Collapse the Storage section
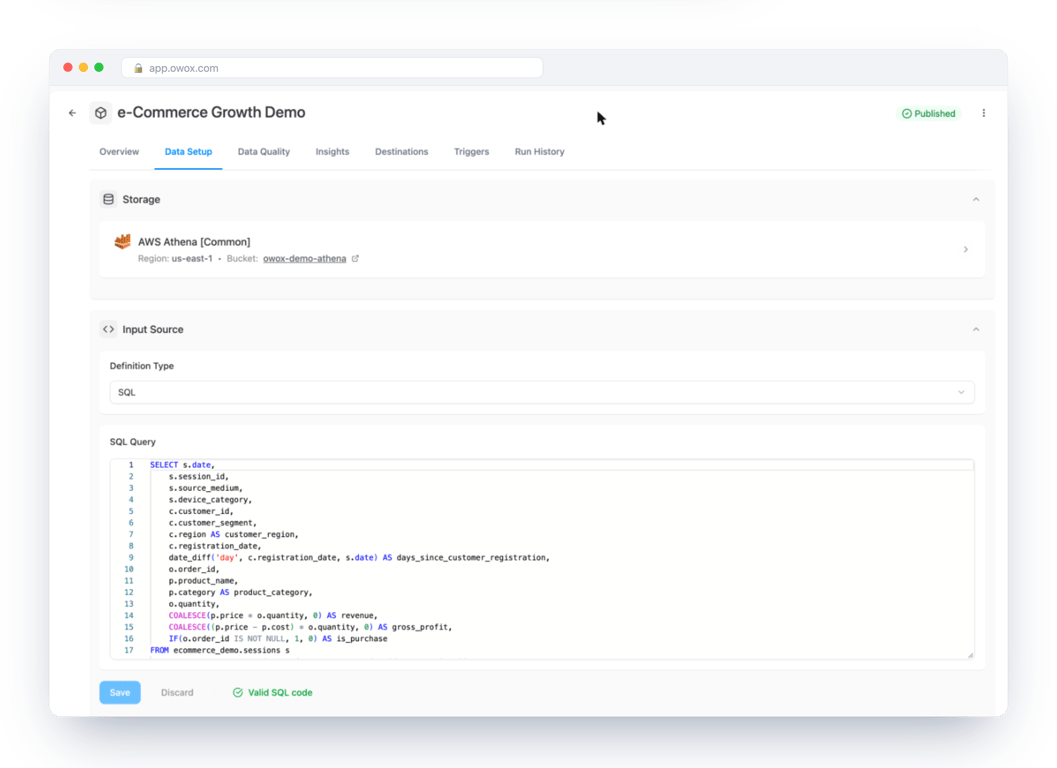The width and height of the screenshot is (1057, 768). tap(975, 200)
